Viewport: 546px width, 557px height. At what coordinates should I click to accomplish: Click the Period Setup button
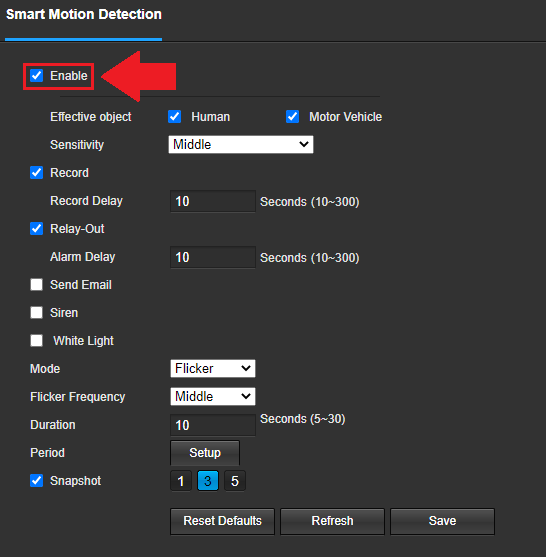click(x=205, y=453)
